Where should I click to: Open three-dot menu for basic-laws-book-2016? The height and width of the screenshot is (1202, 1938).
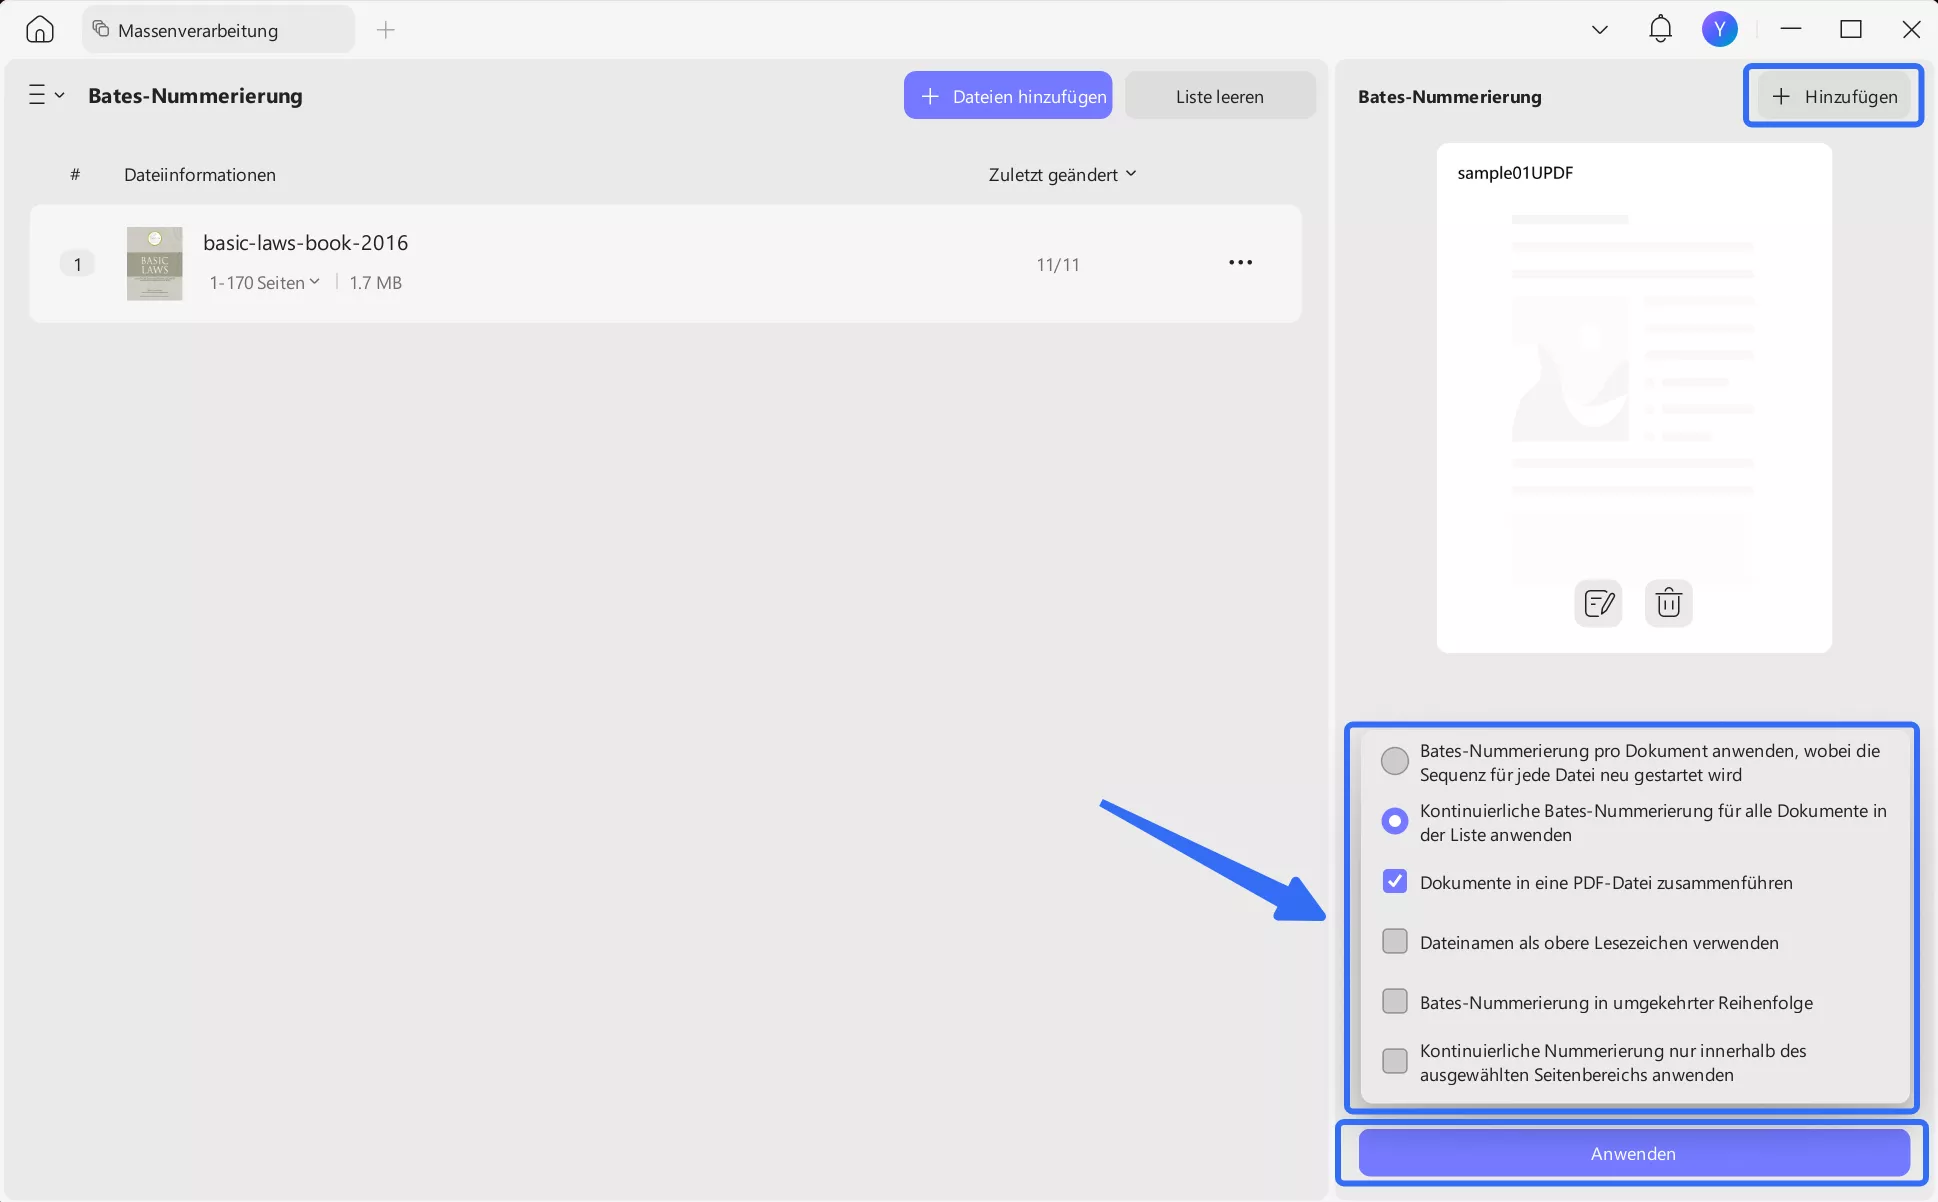pos(1240,263)
